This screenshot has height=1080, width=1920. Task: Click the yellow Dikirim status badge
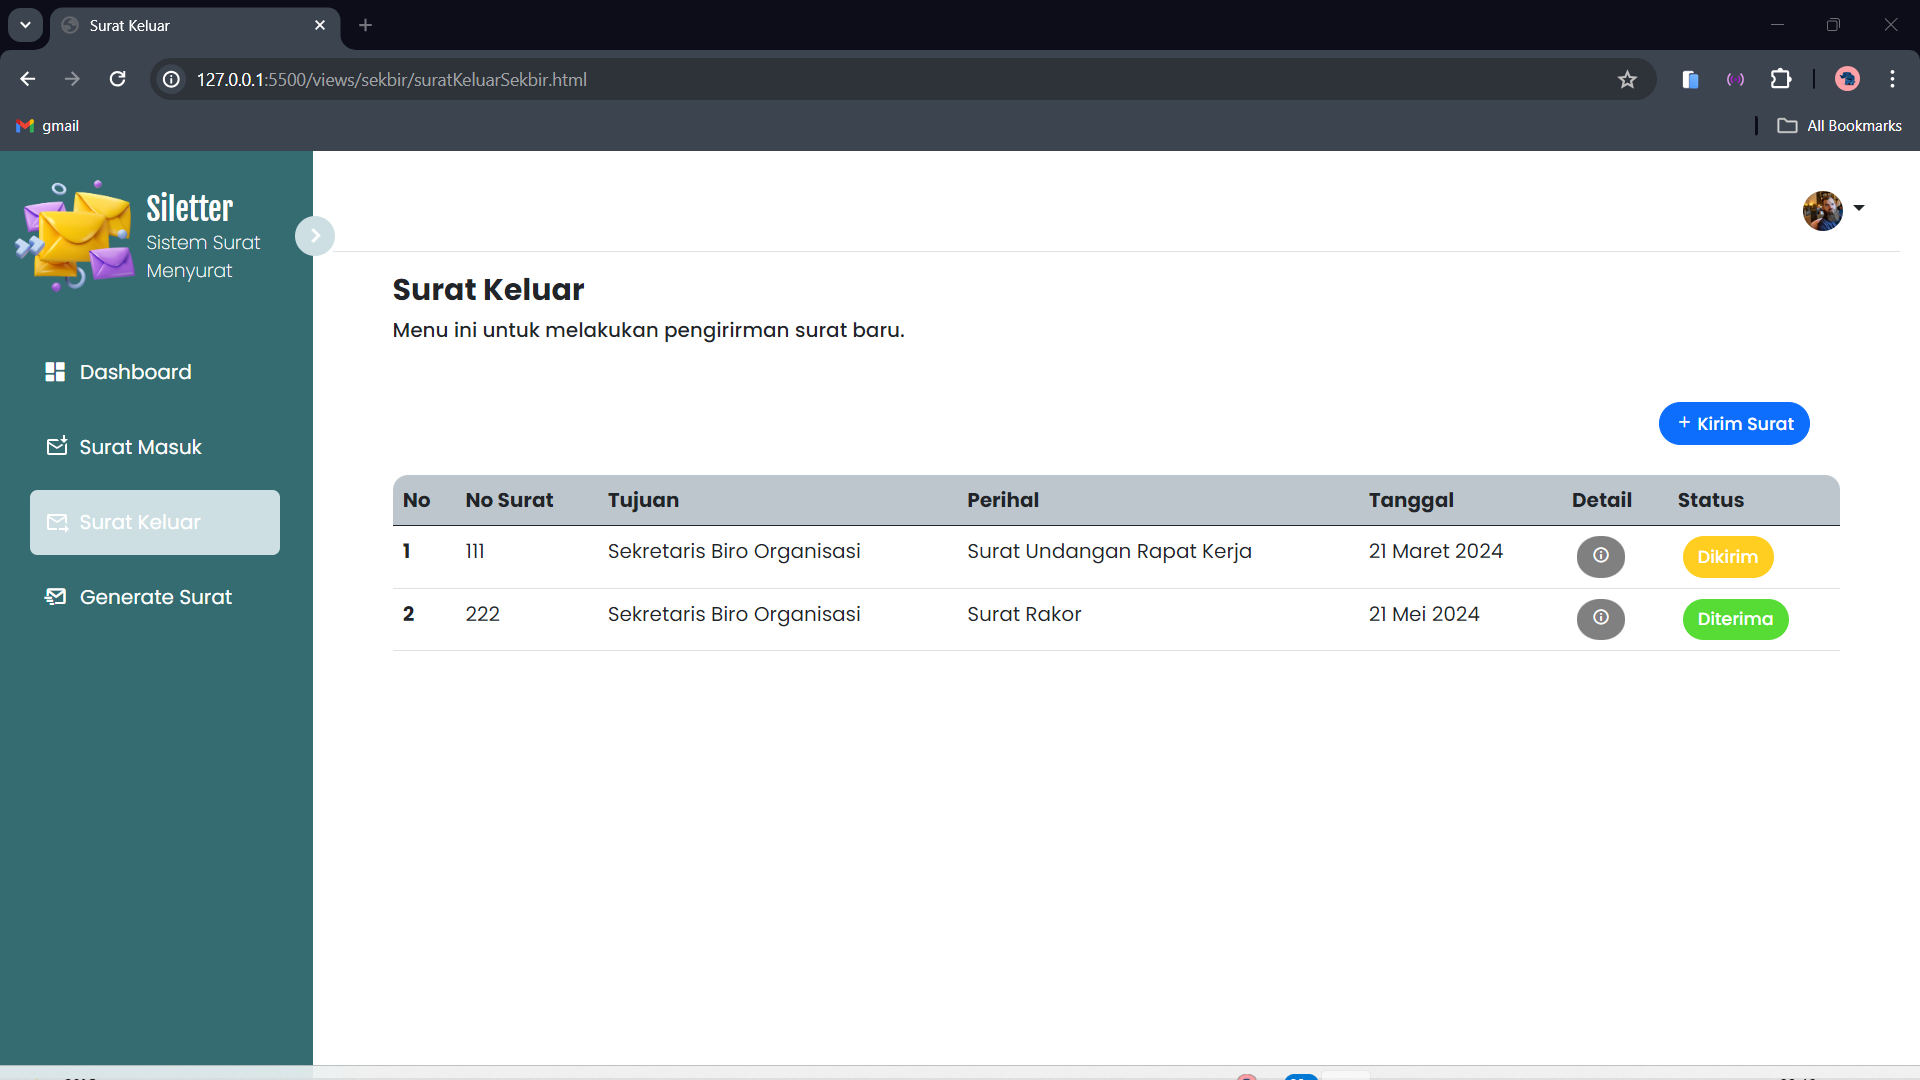click(1728, 557)
